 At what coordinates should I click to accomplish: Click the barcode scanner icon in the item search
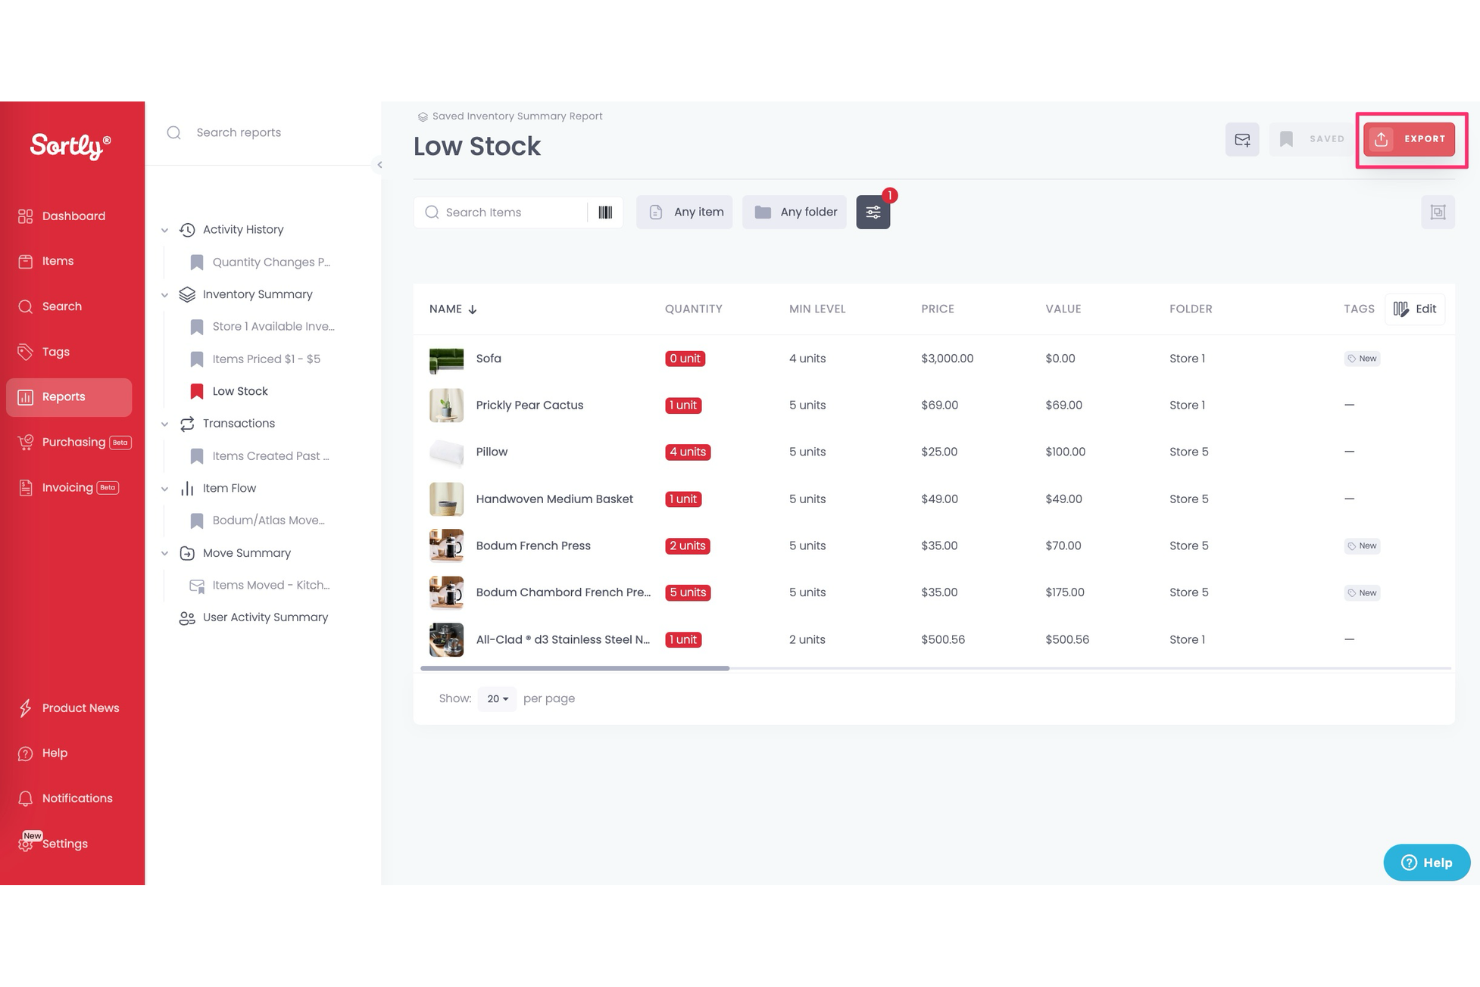[x=605, y=212]
